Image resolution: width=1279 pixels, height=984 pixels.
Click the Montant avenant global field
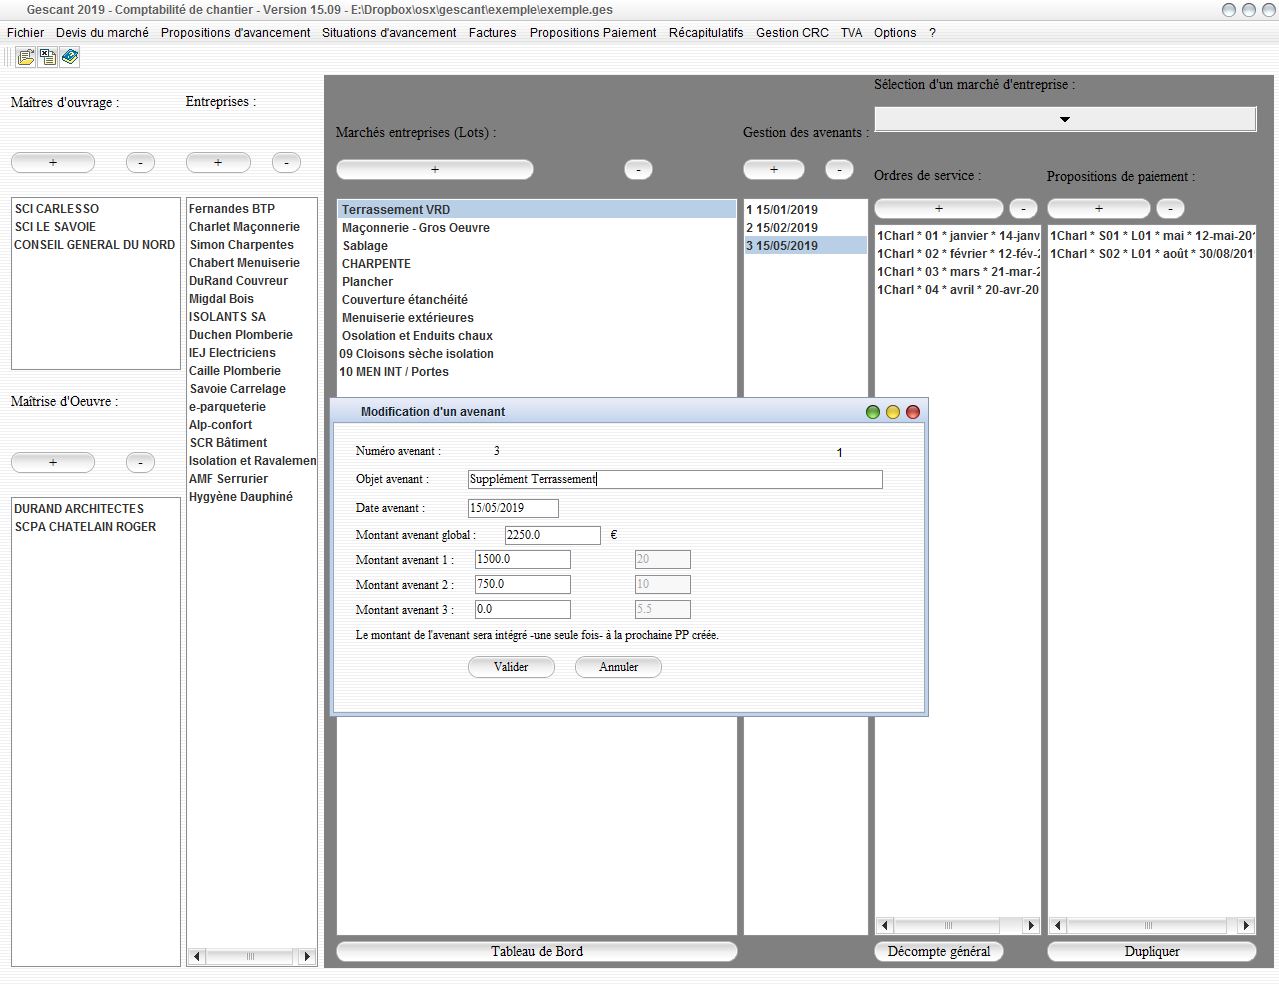[553, 535]
